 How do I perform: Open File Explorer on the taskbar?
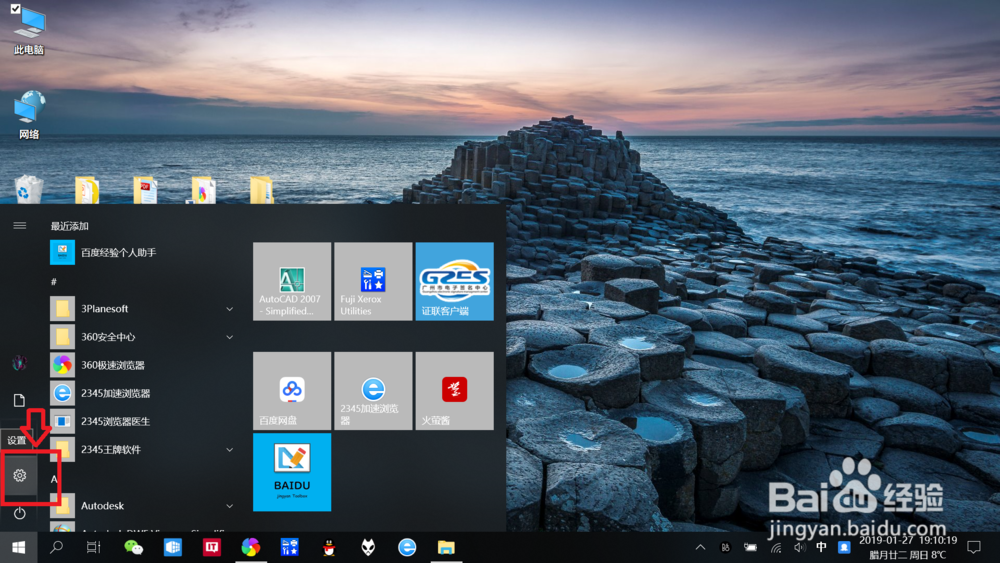tap(446, 547)
